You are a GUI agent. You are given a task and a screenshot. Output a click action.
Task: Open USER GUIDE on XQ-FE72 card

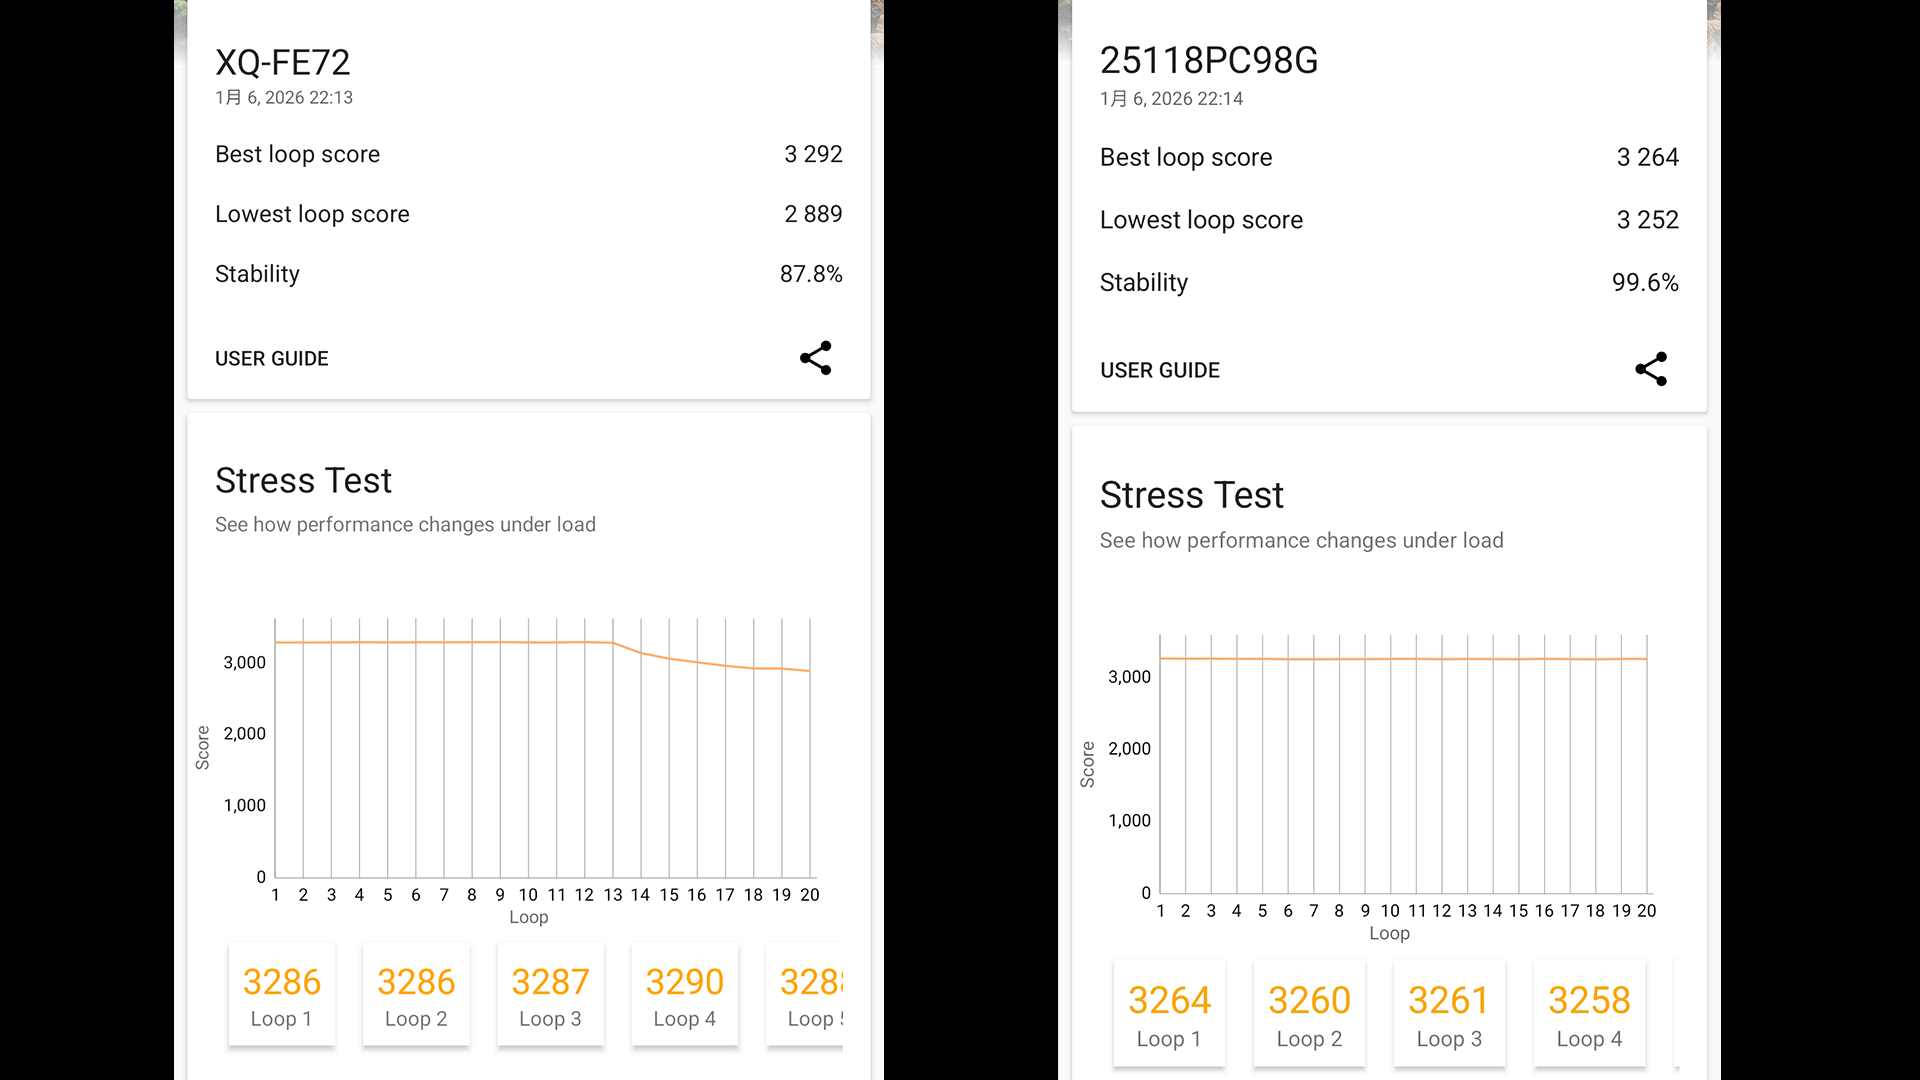272,359
